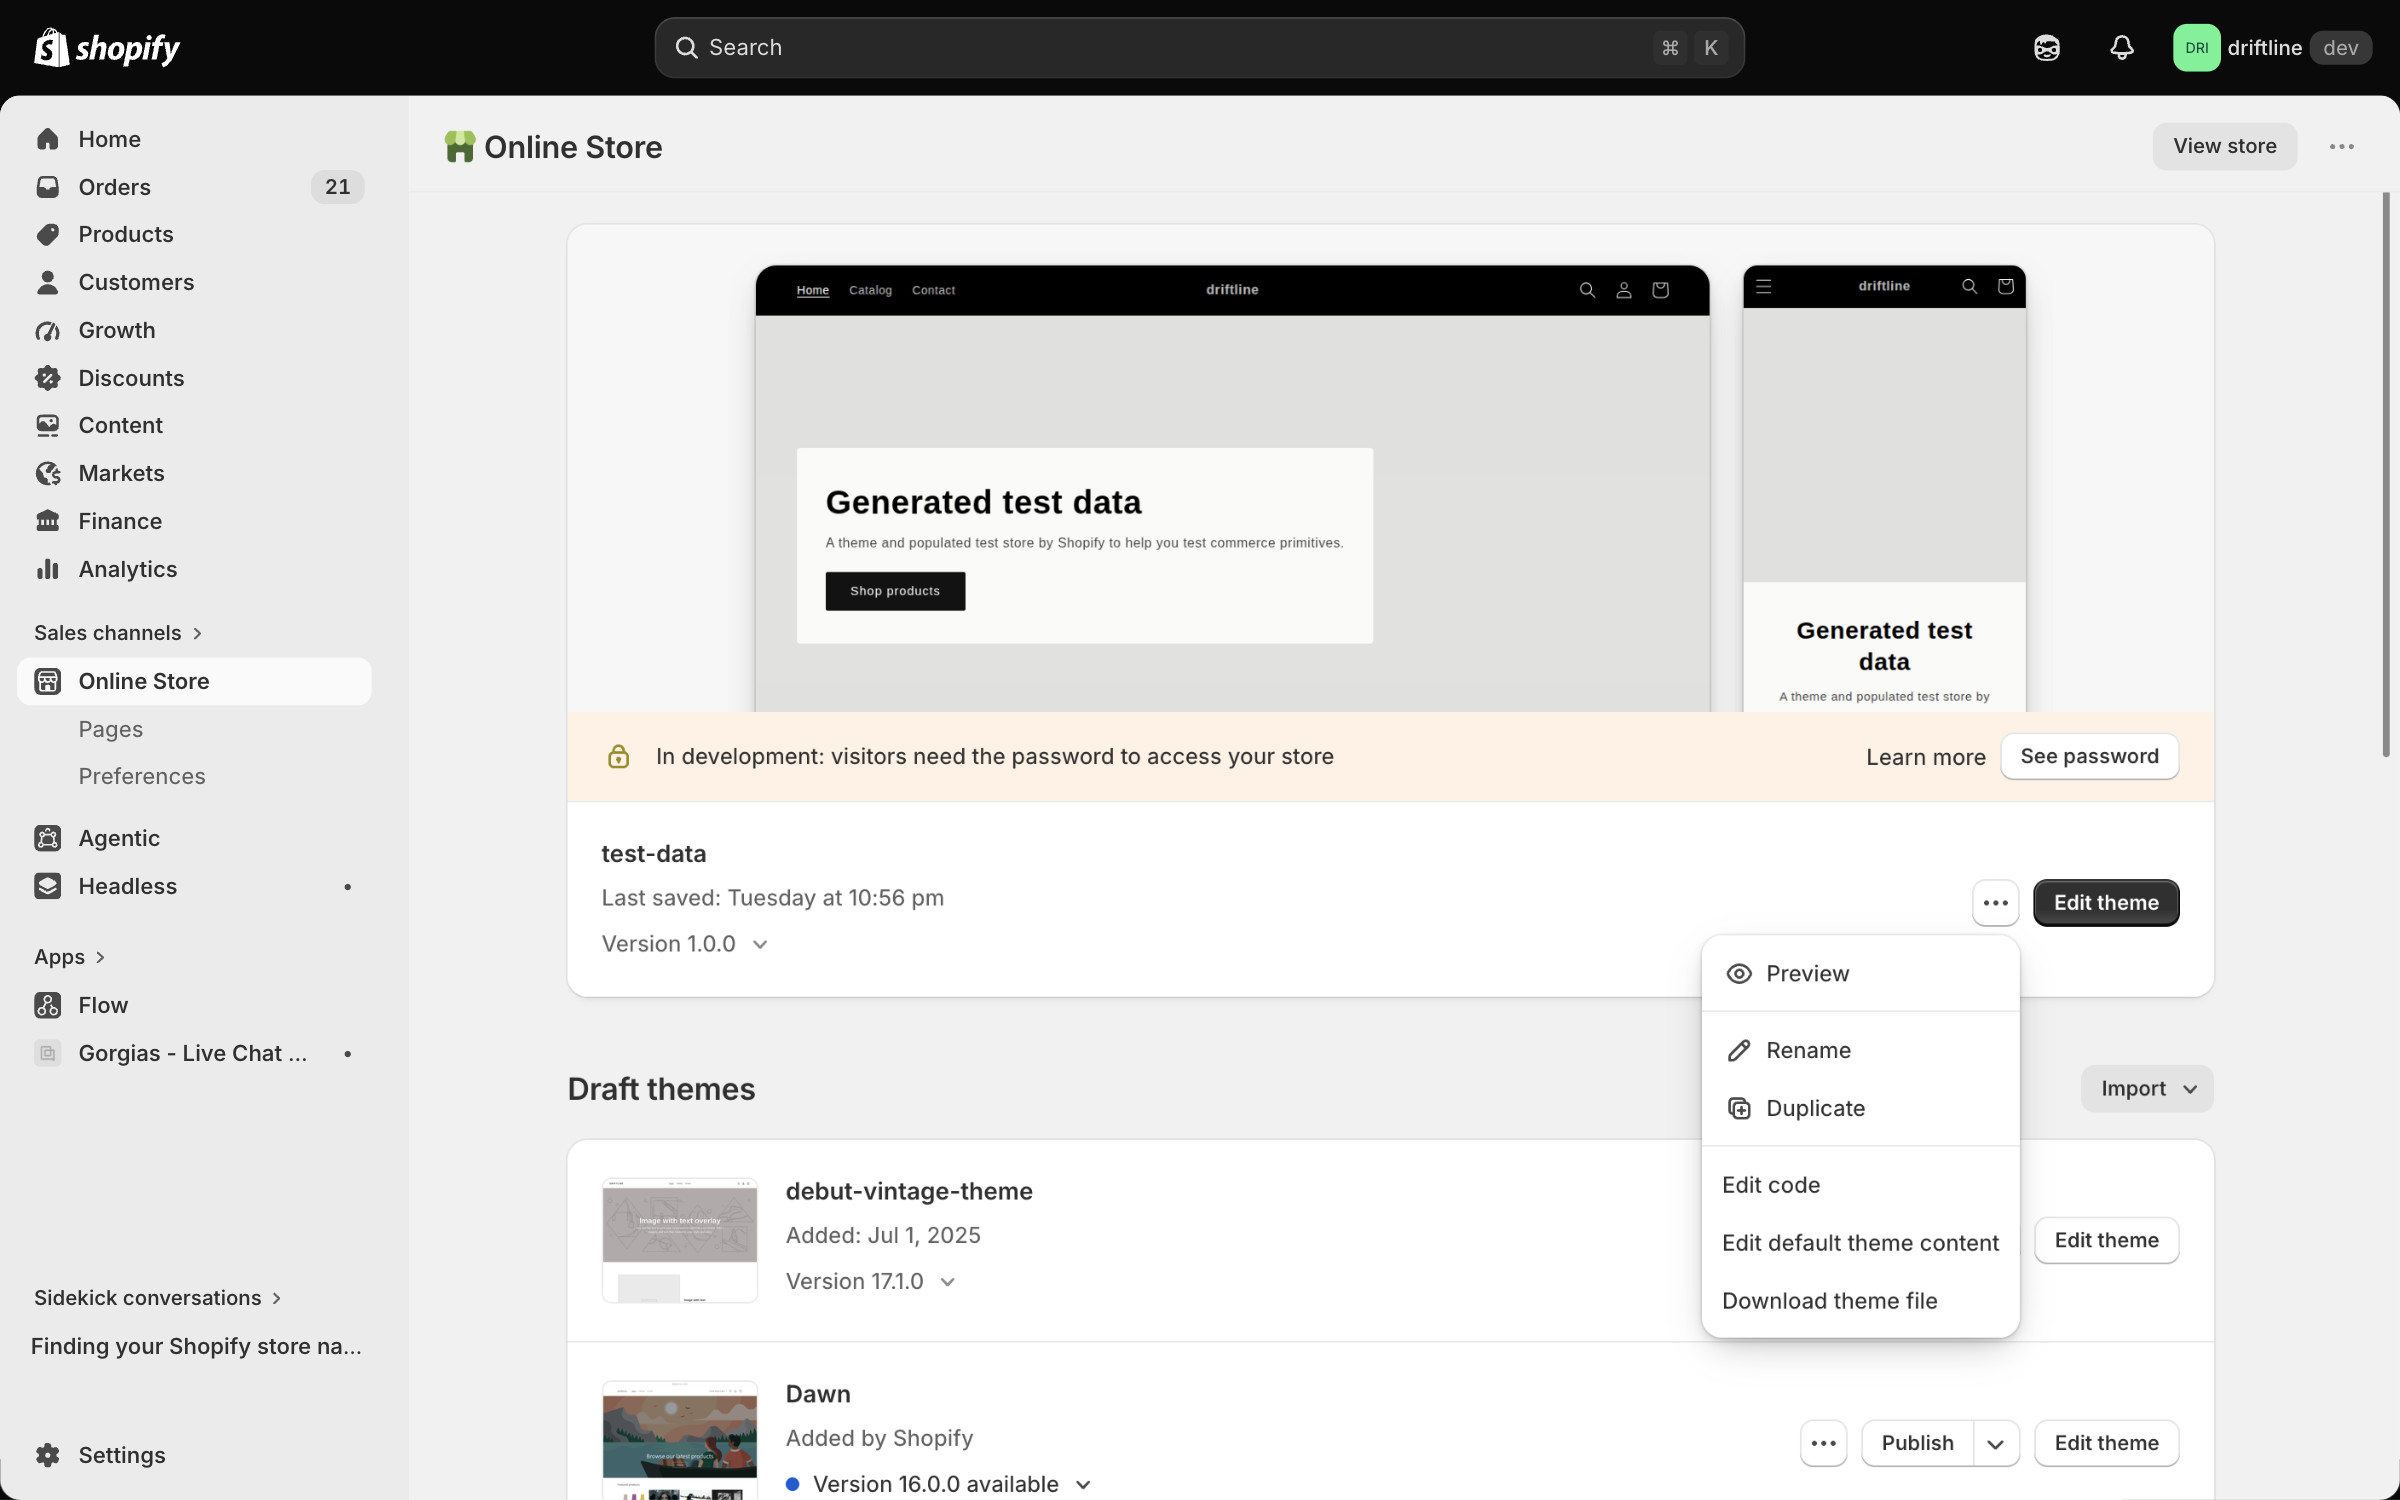Viewport: 2400px width, 1500px height.
Task: Select Rename from the theme menu
Action: pos(1860,1050)
